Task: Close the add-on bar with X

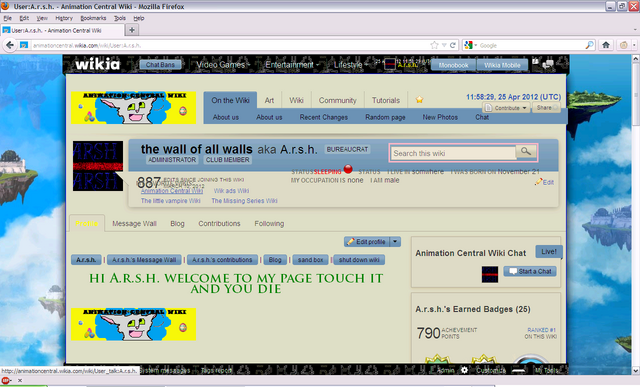Action: coord(20,380)
